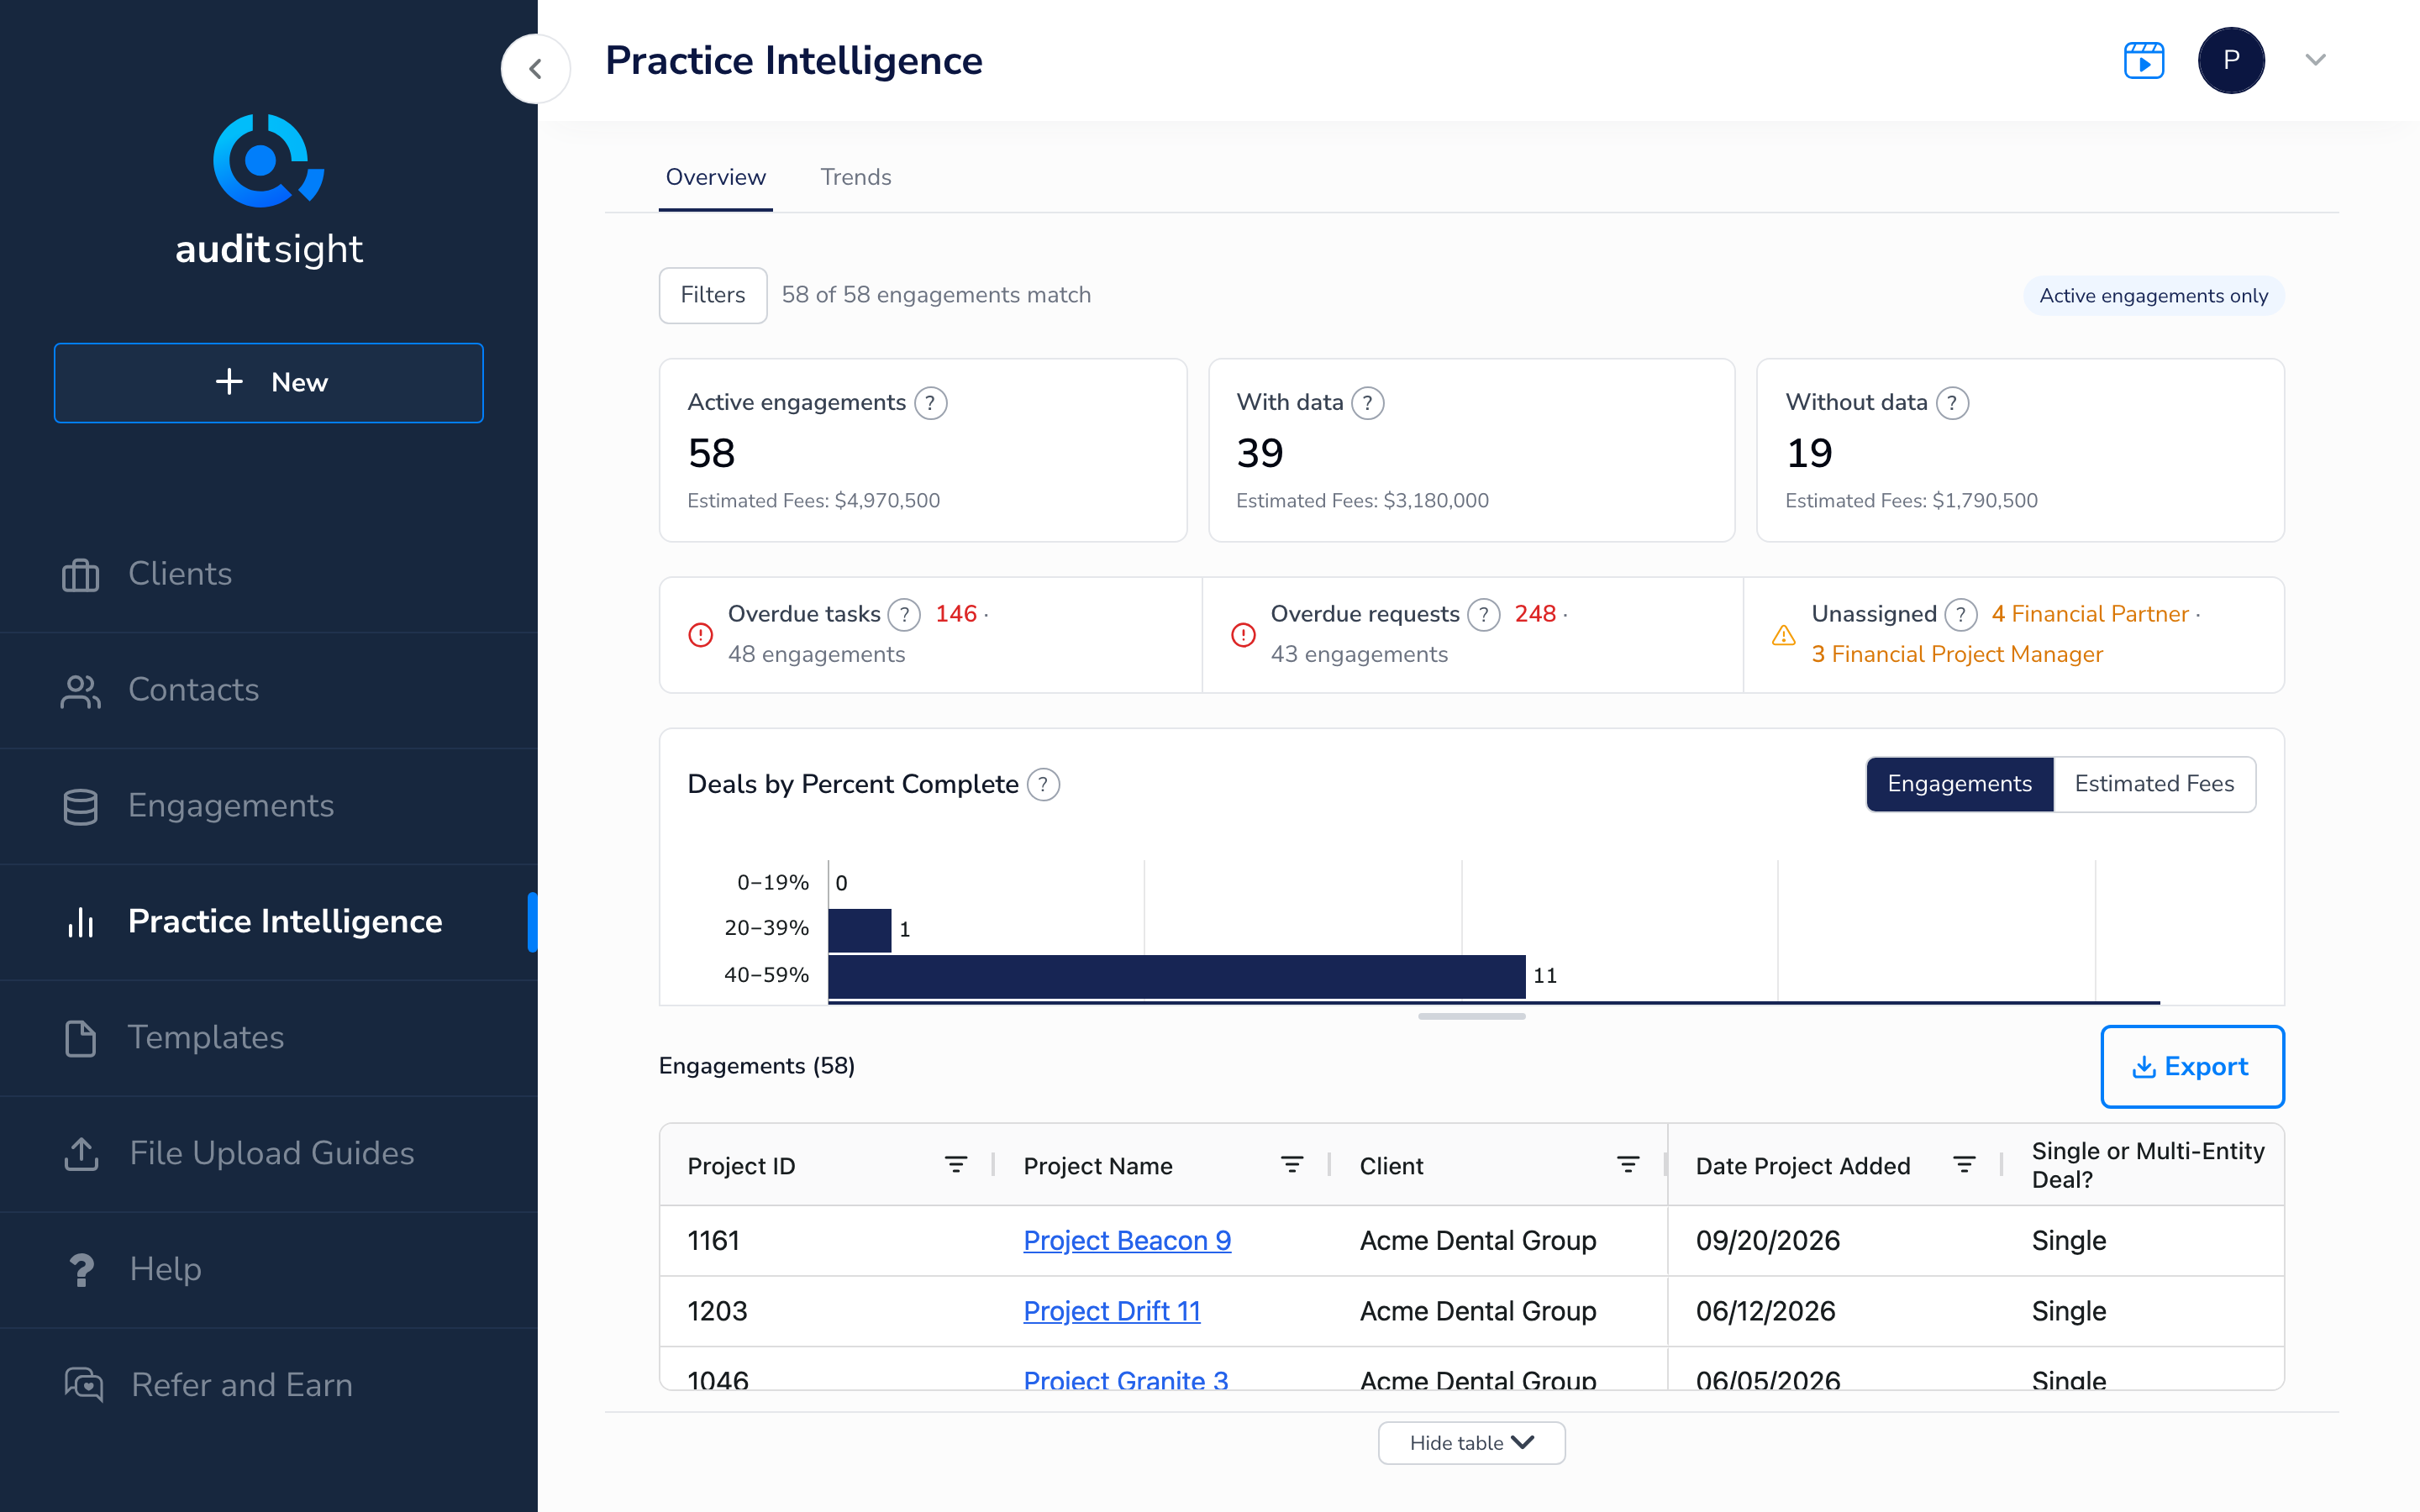2420x1512 pixels.
Task: Open the video tutorial icon in header
Action: tap(2144, 61)
